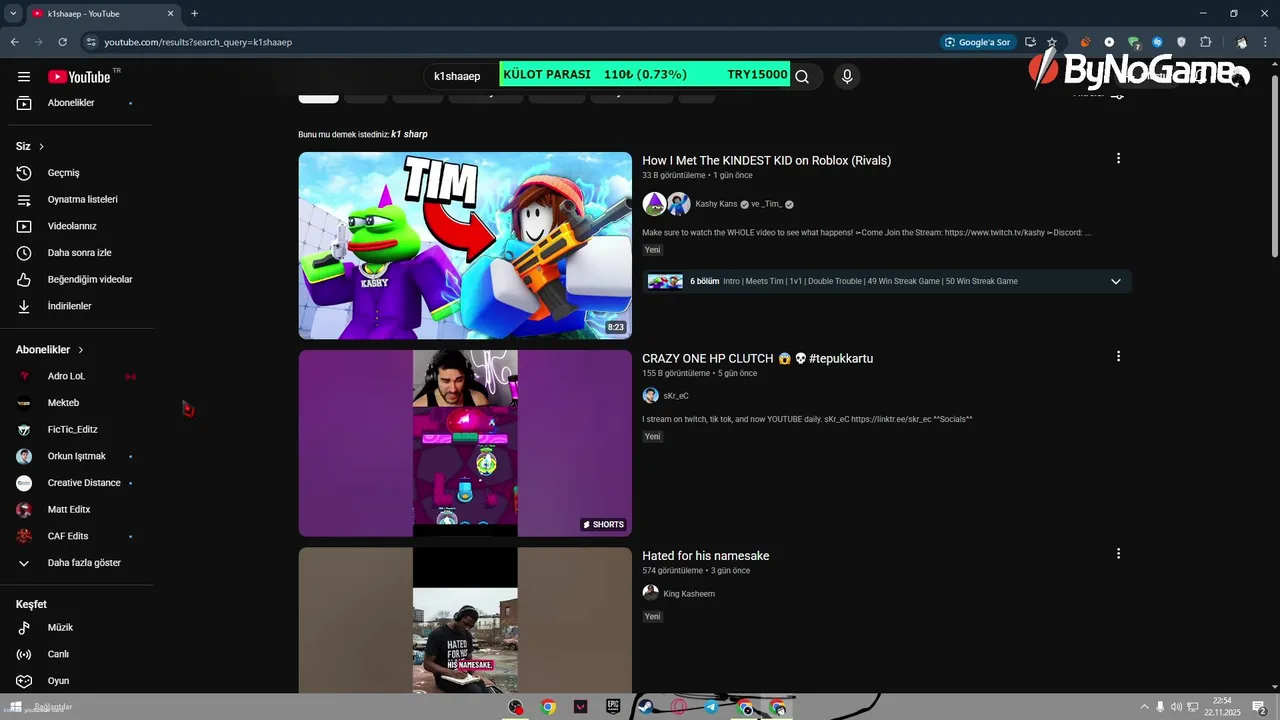Click the install app icon in address bar
This screenshot has height=720, width=1280.
click(x=1030, y=42)
